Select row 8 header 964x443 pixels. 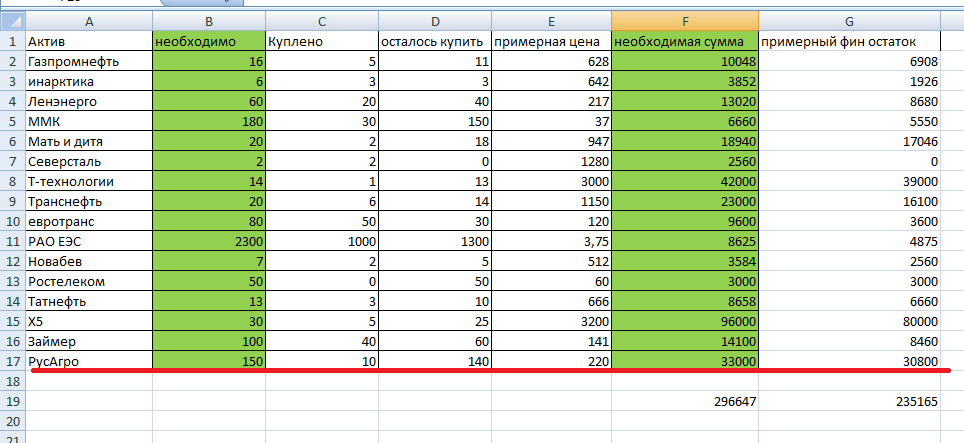pos(12,181)
